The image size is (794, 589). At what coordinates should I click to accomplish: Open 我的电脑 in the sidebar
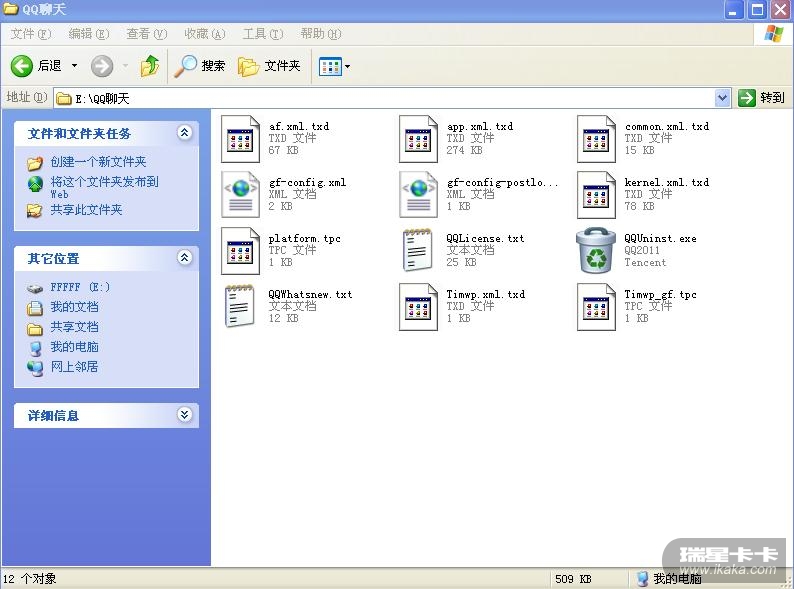pos(74,347)
